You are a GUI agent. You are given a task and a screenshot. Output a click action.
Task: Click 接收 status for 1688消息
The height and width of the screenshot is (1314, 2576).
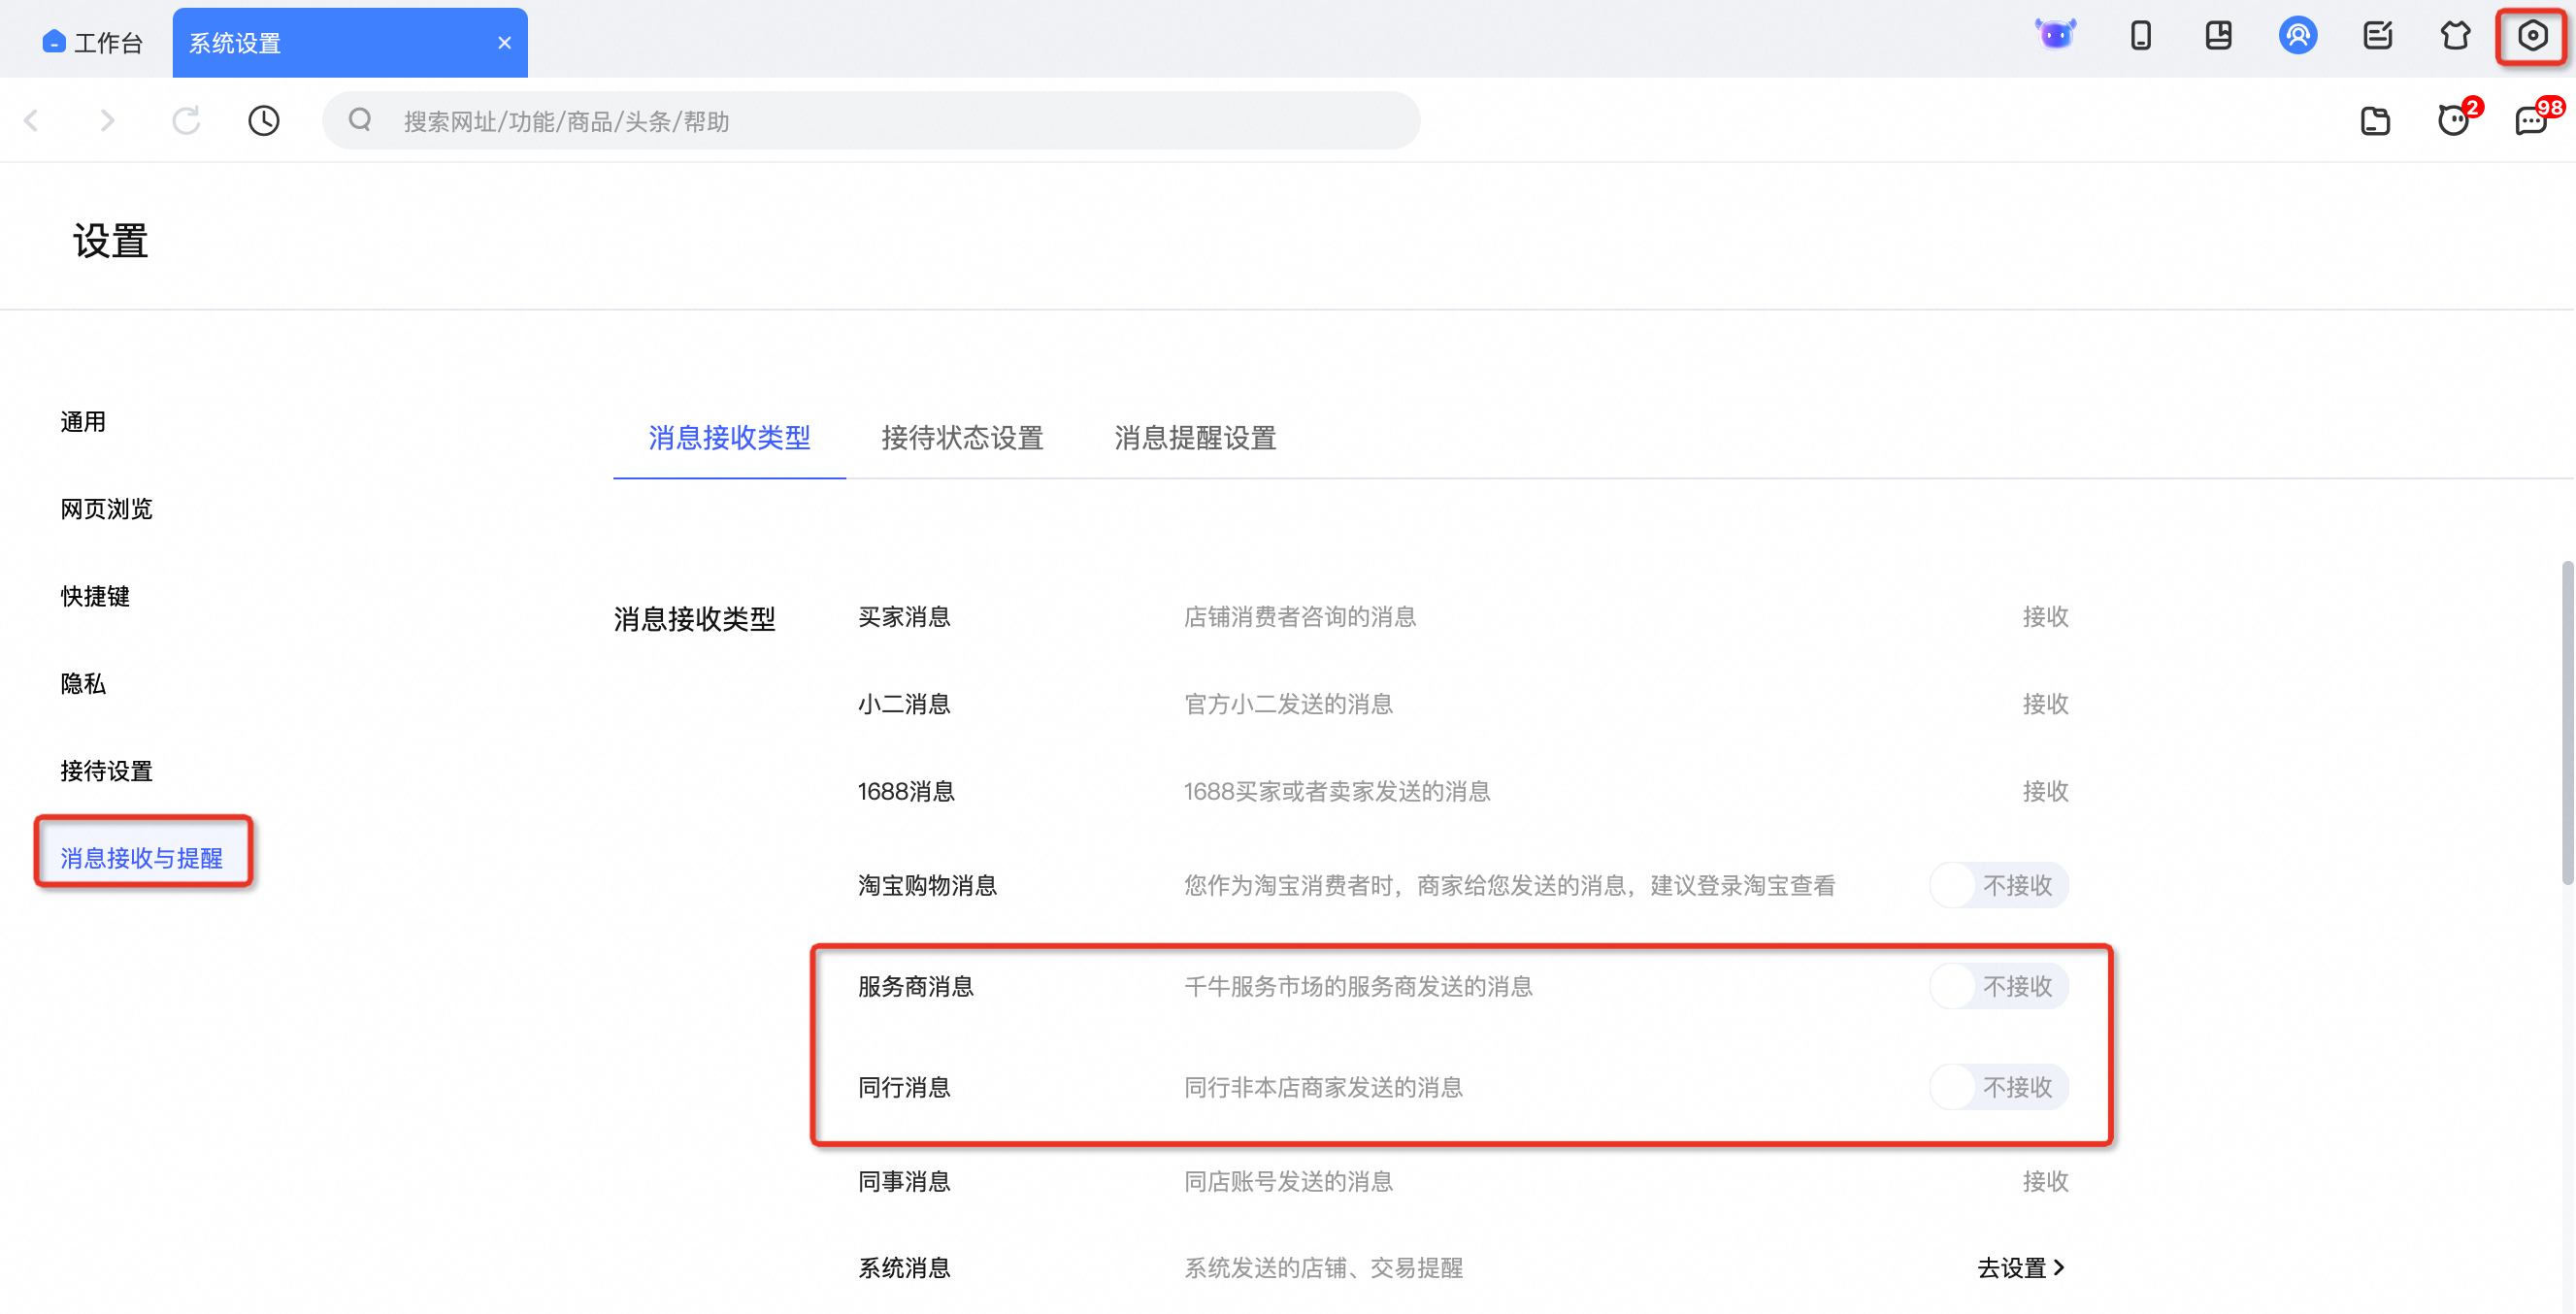[x=2045, y=792]
